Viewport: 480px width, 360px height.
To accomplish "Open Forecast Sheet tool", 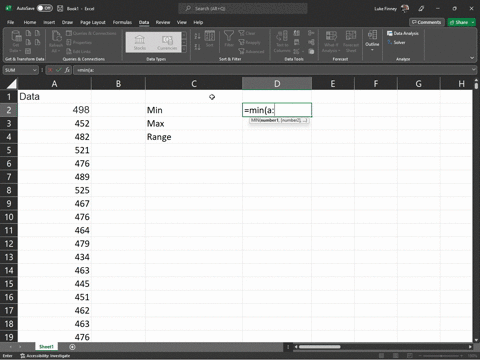I will [x=351, y=41].
